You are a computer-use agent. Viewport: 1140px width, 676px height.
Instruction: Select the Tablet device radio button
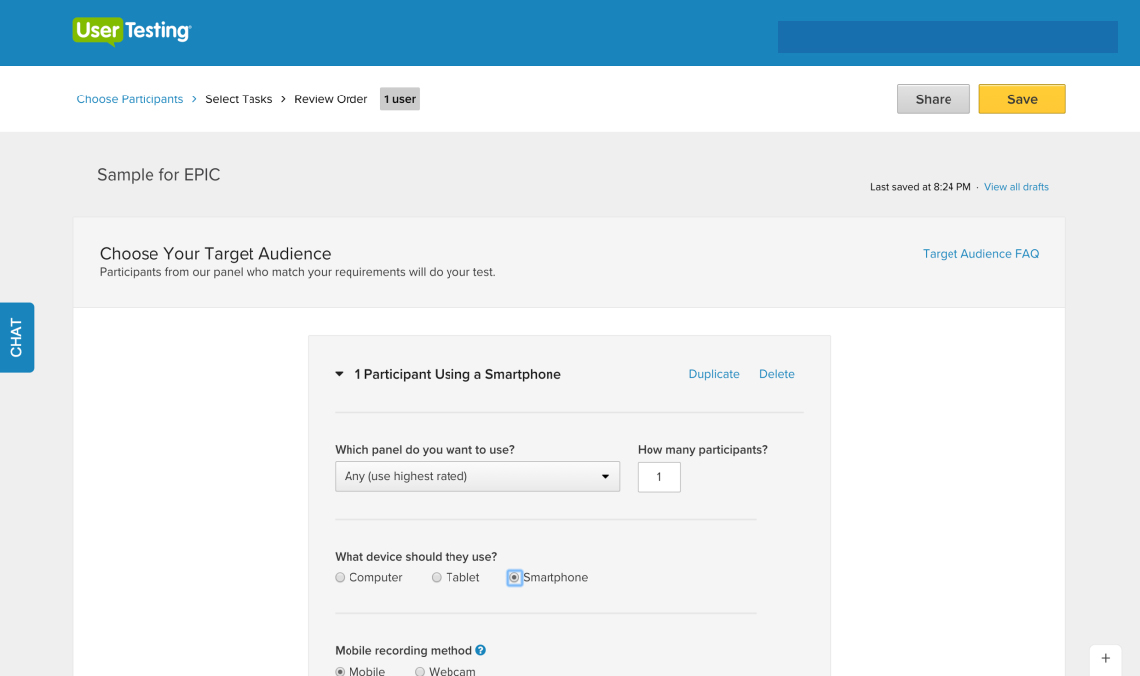(437, 578)
